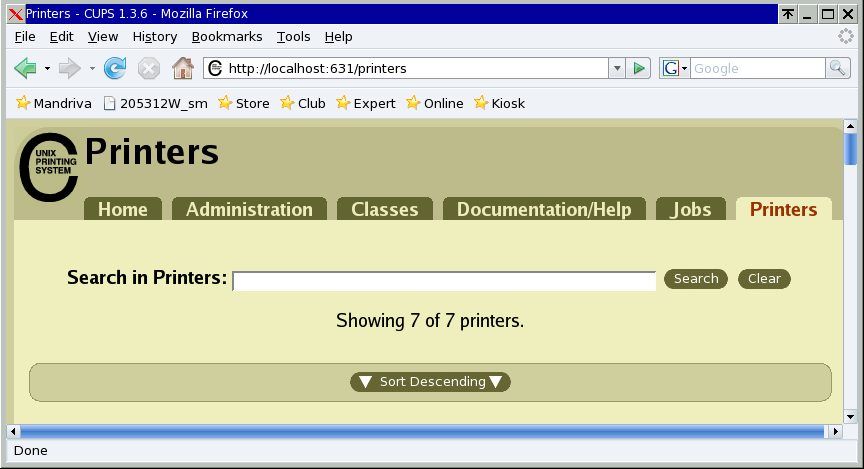864x469 pixels.
Task: Click the Search button for printers
Action: [696, 278]
